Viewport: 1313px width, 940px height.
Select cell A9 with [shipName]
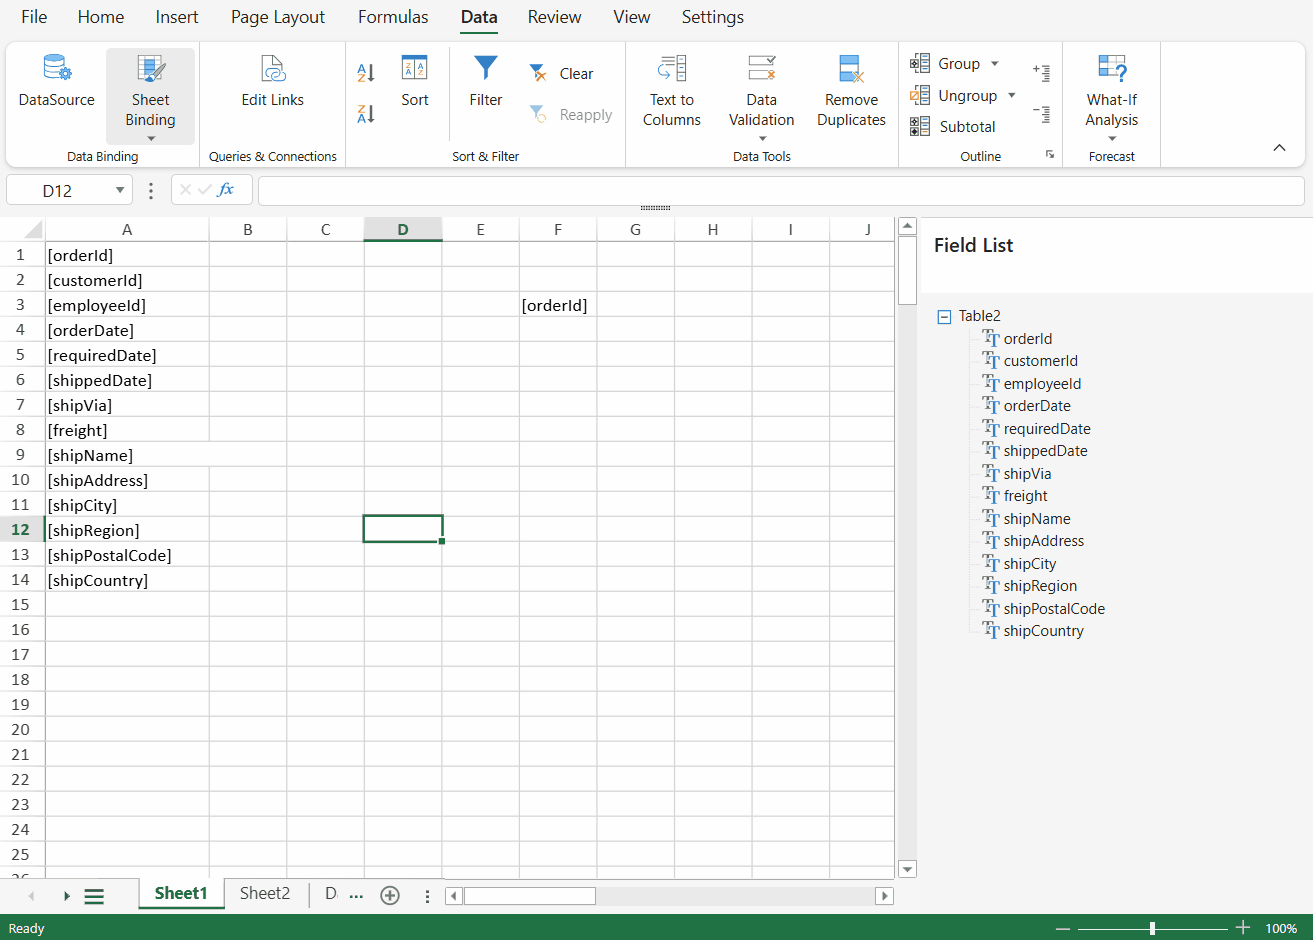[x=127, y=455]
